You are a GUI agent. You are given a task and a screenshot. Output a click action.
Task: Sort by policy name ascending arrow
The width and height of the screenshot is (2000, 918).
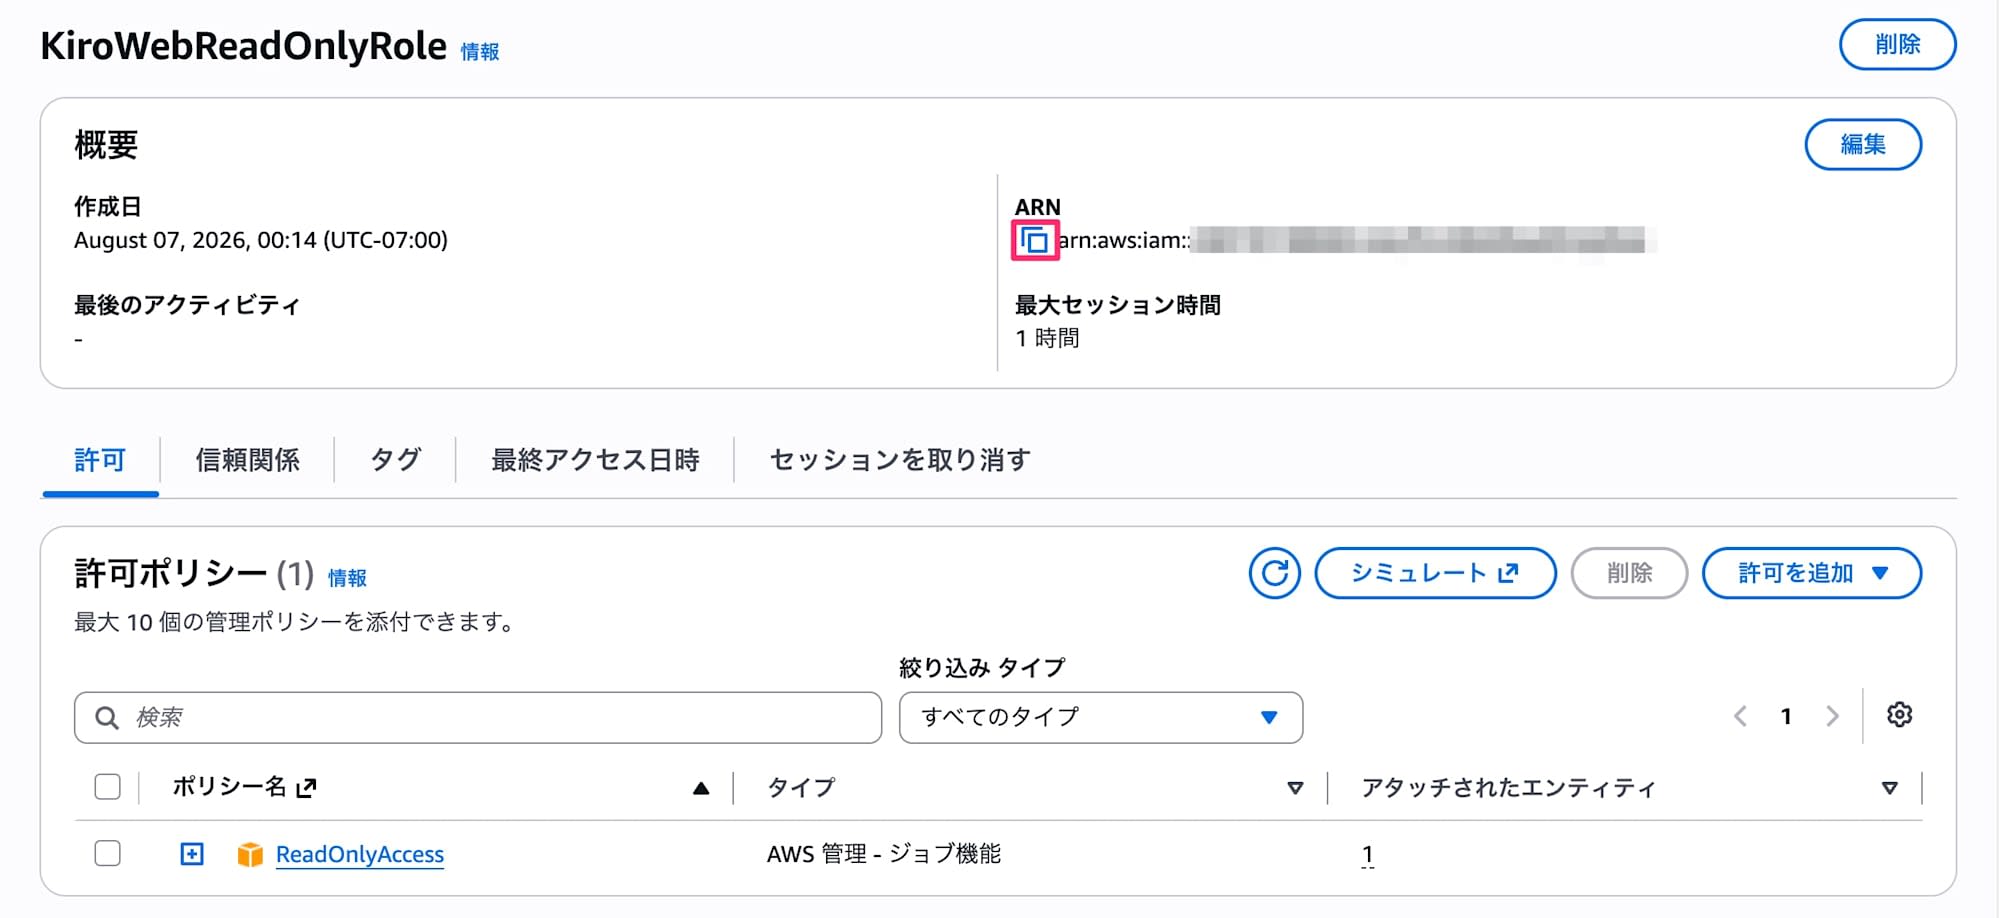coord(701,788)
